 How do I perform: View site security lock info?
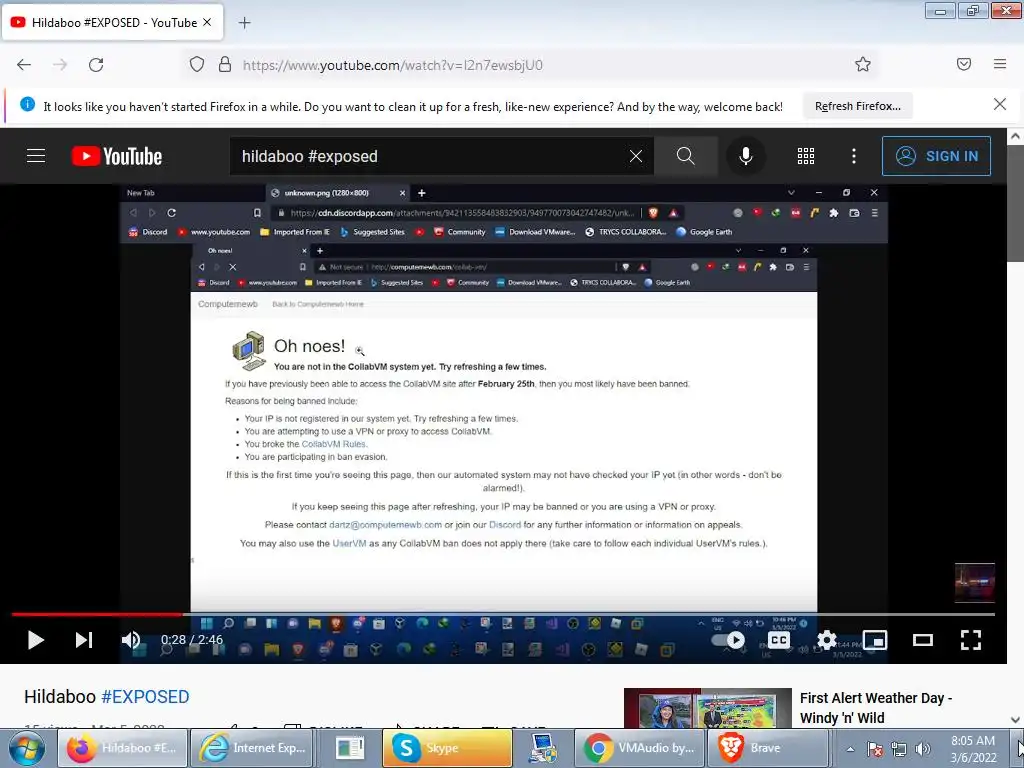tap(225, 64)
